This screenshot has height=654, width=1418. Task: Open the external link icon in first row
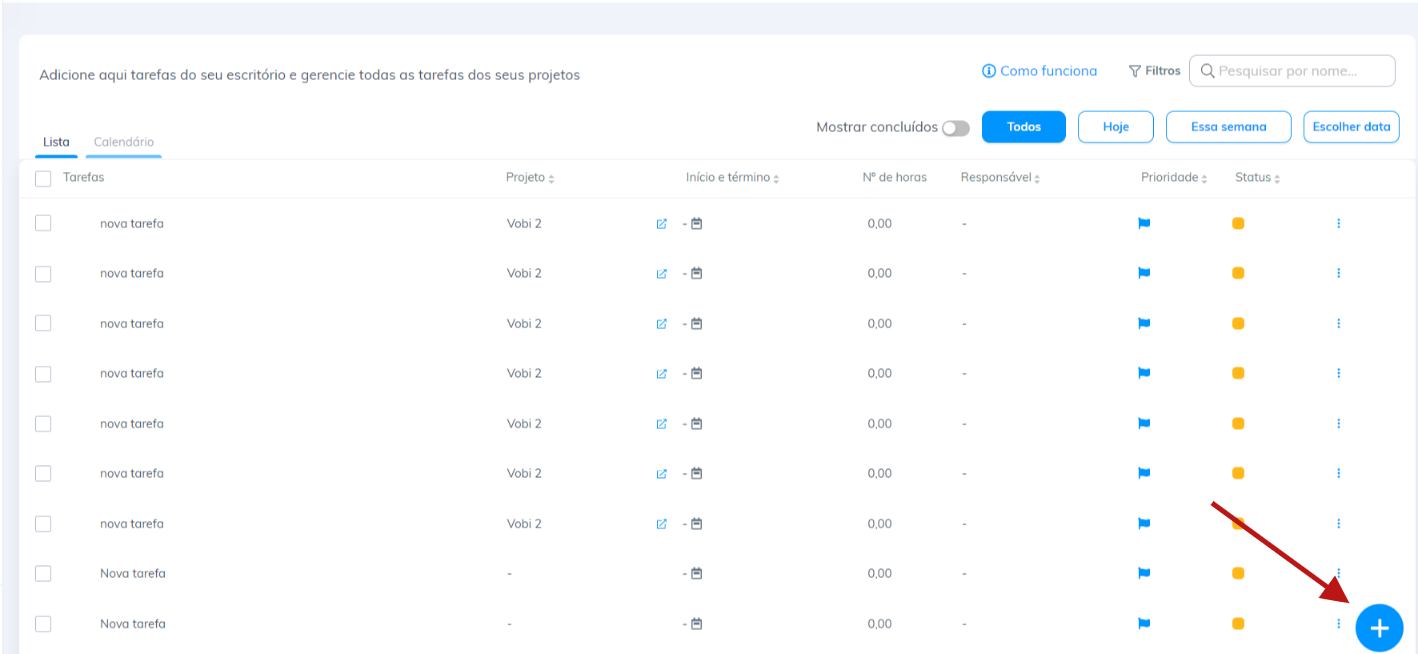point(661,224)
